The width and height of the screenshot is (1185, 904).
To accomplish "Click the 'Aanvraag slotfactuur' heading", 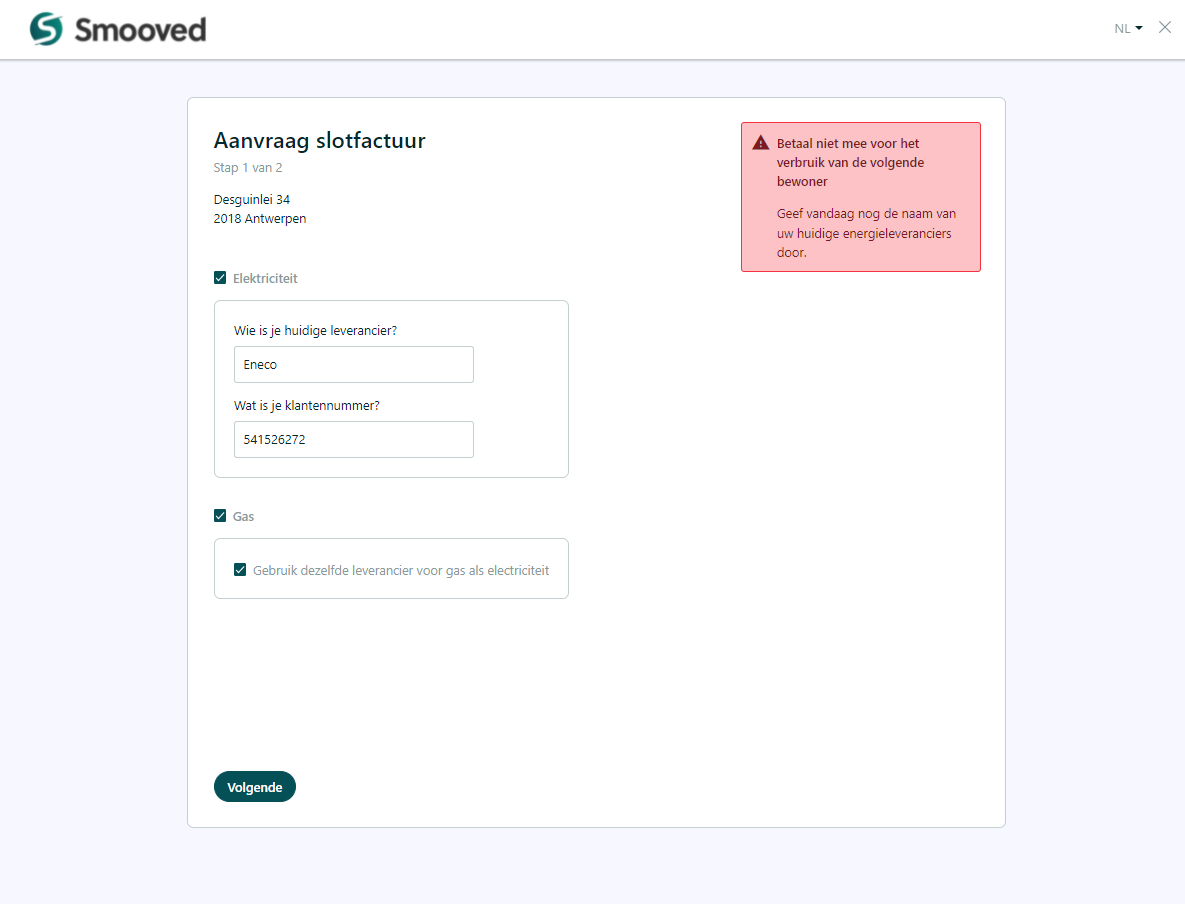I will point(320,141).
